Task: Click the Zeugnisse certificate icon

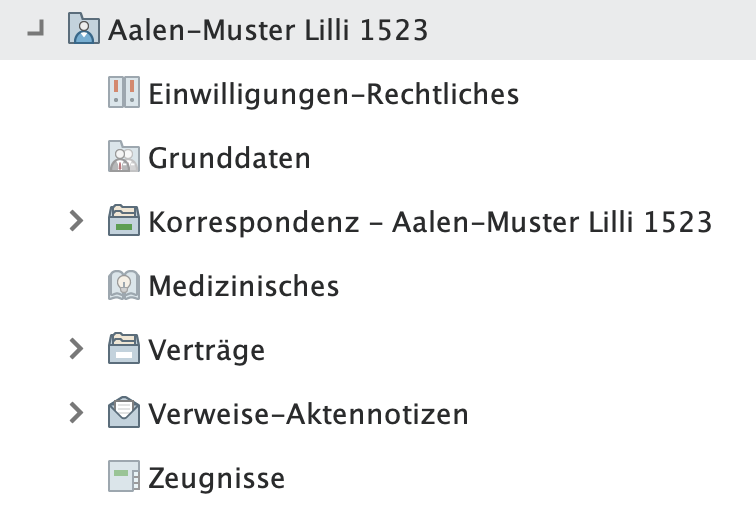Action: (123, 478)
